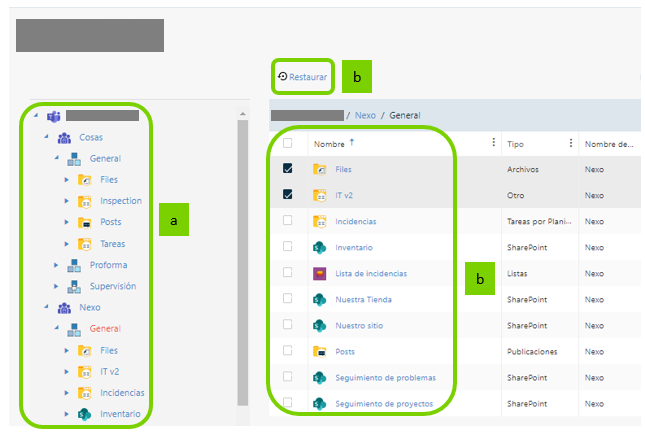Screen dimensions: 645x434
Task: Collapse the red General channel under Nexo
Action: tap(57, 327)
